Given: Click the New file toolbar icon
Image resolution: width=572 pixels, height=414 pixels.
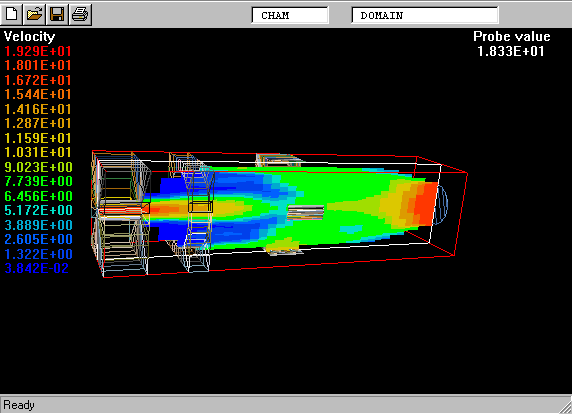Looking at the screenshot, I should point(11,15).
